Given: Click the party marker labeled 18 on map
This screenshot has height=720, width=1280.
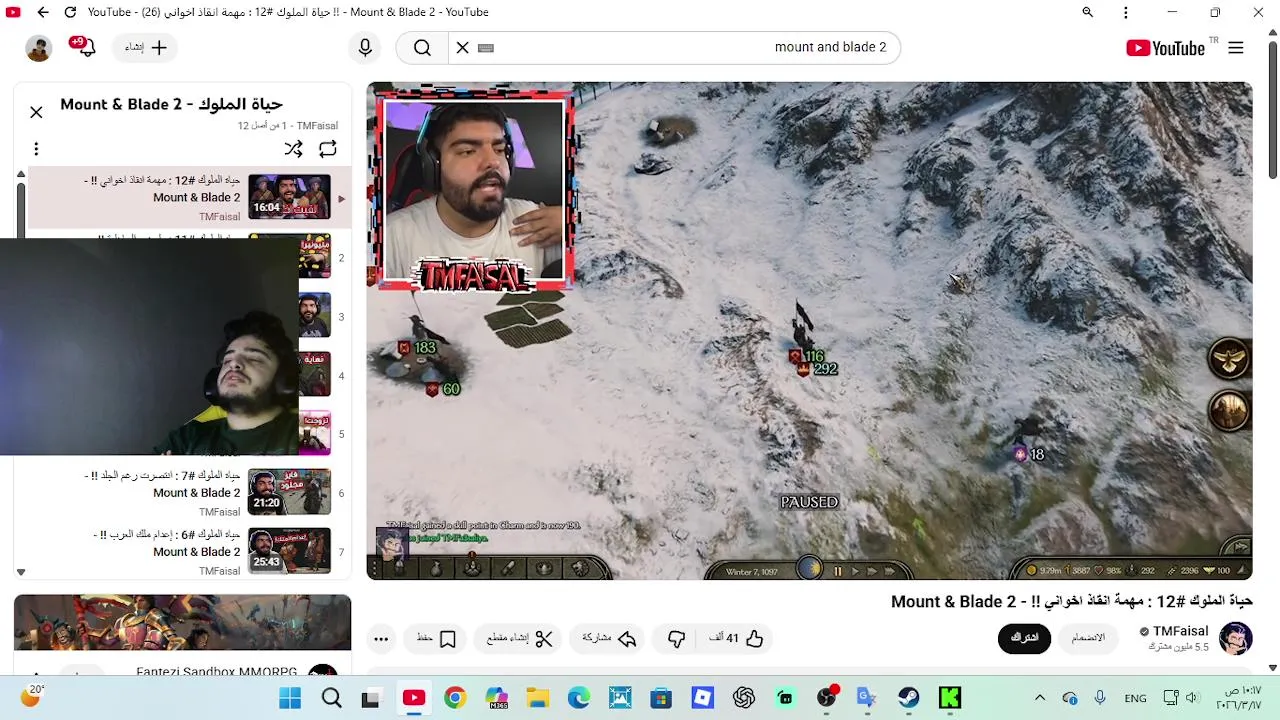Looking at the screenshot, I should coord(1029,454).
